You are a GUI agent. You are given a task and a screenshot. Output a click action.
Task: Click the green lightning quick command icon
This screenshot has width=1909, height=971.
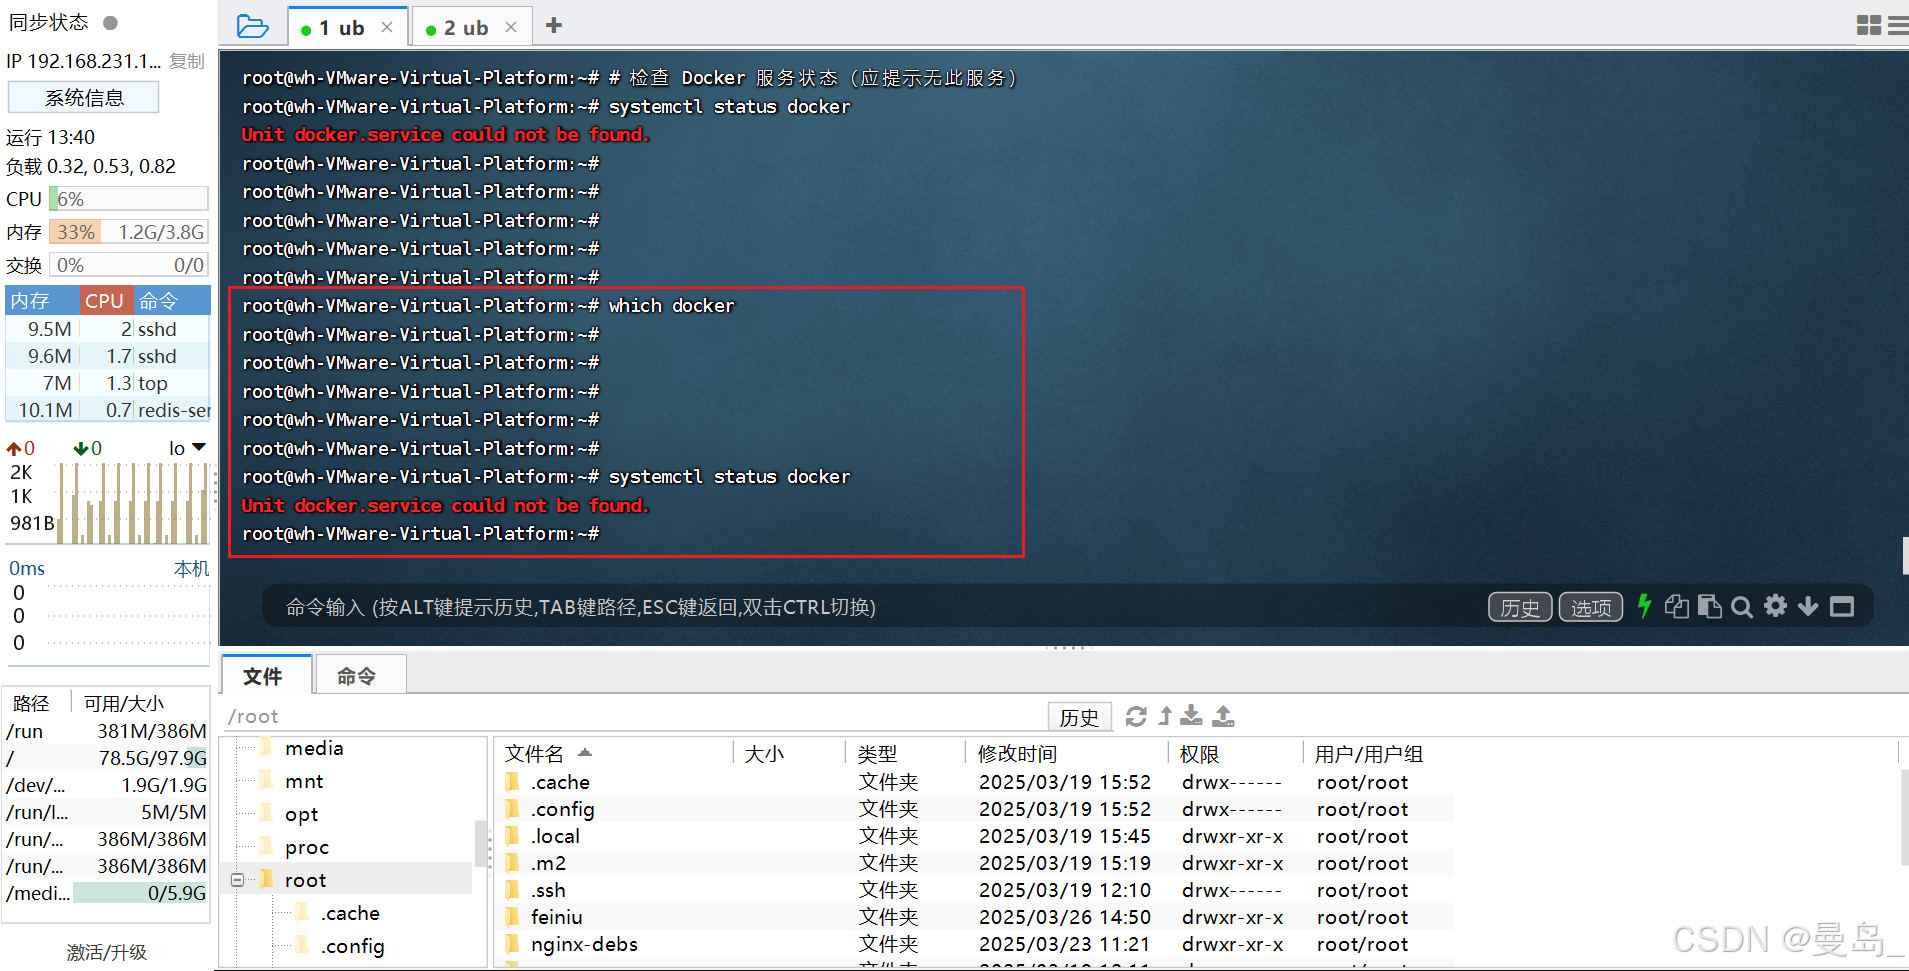(1644, 606)
